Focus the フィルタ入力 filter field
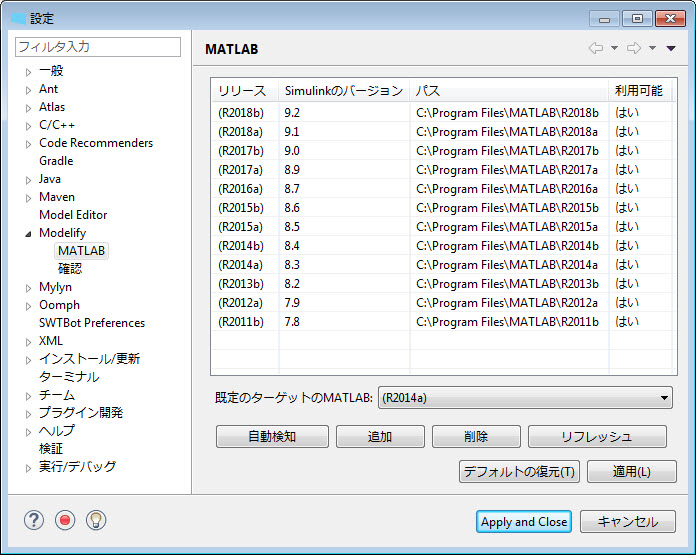 (98, 47)
